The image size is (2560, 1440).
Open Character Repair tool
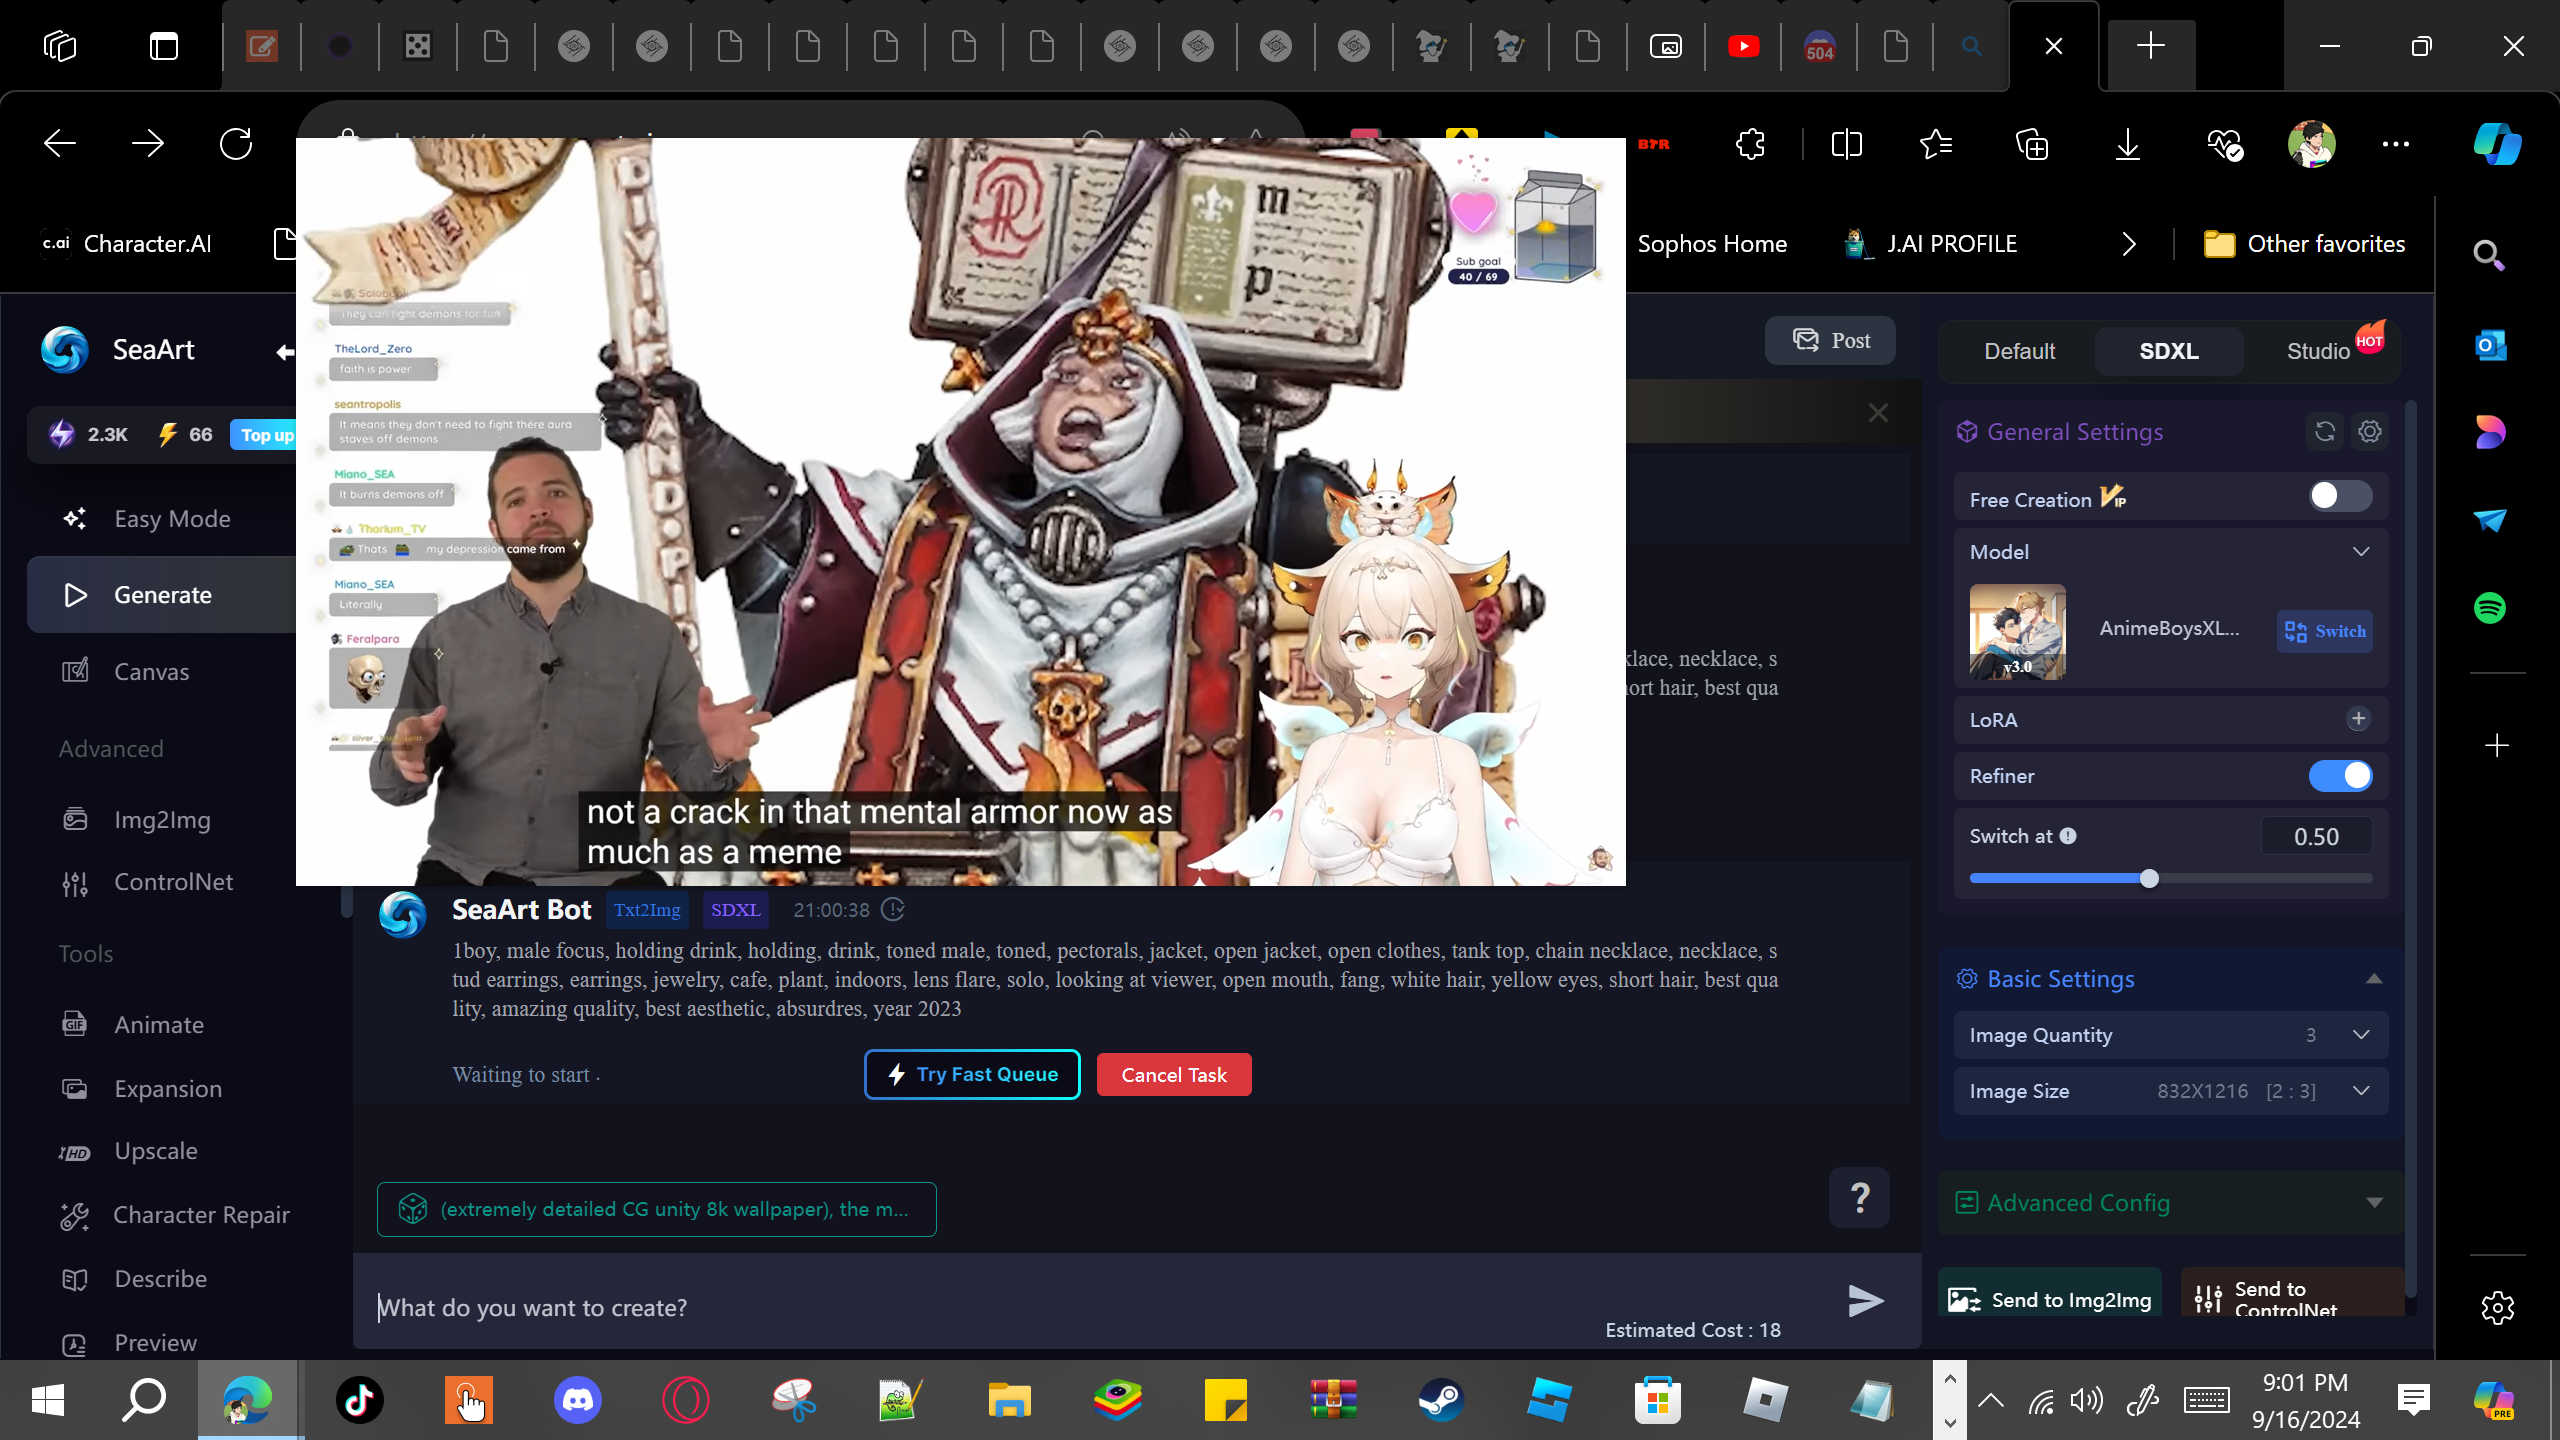(201, 1215)
